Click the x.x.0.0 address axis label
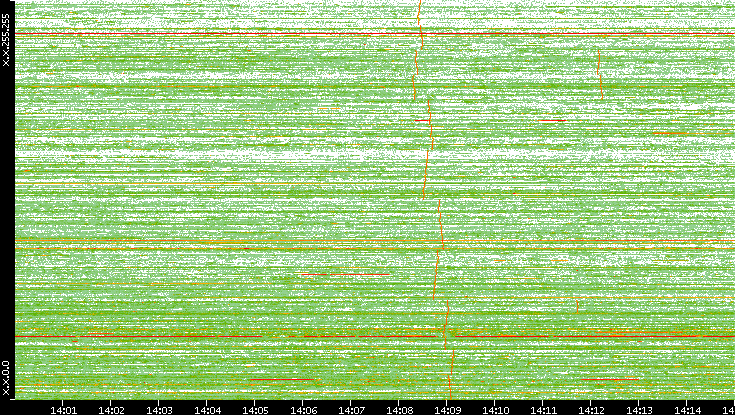735x415 pixels. pyautogui.click(x=6, y=378)
